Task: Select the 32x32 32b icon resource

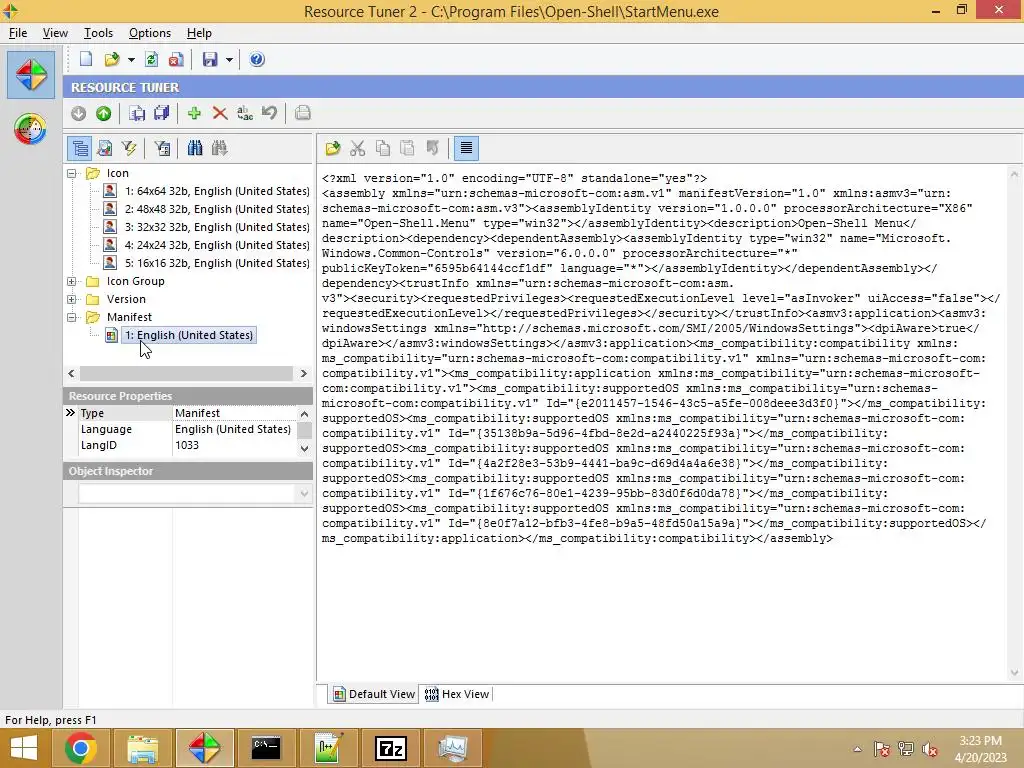Action: click(217, 227)
